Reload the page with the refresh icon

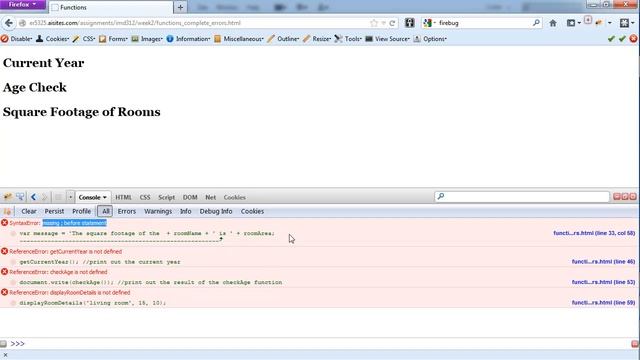point(392,23)
